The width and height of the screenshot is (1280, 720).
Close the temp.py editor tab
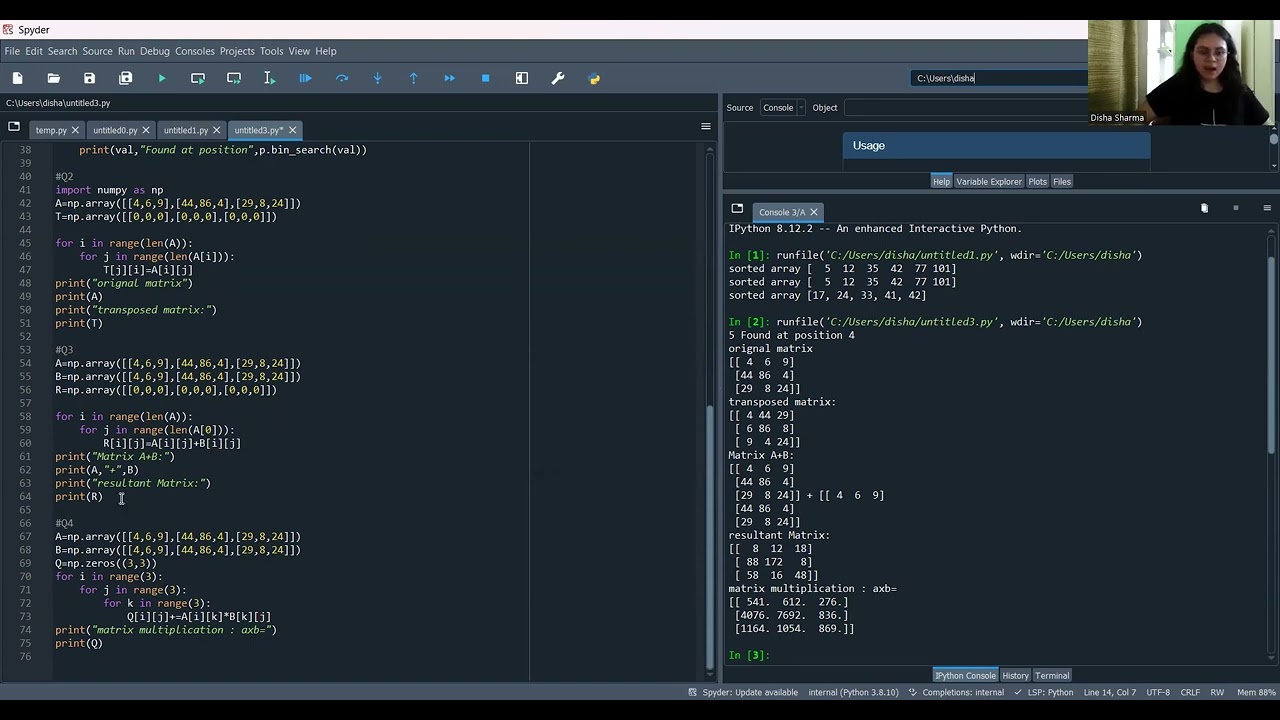[76, 130]
